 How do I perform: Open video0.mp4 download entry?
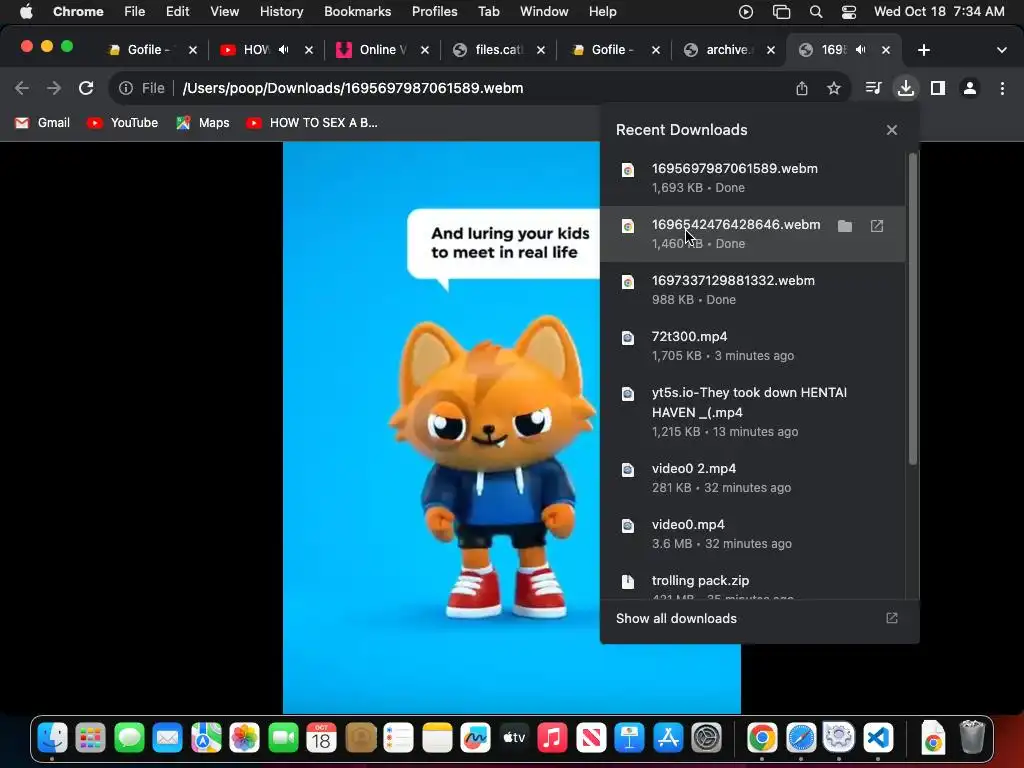tap(752, 534)
